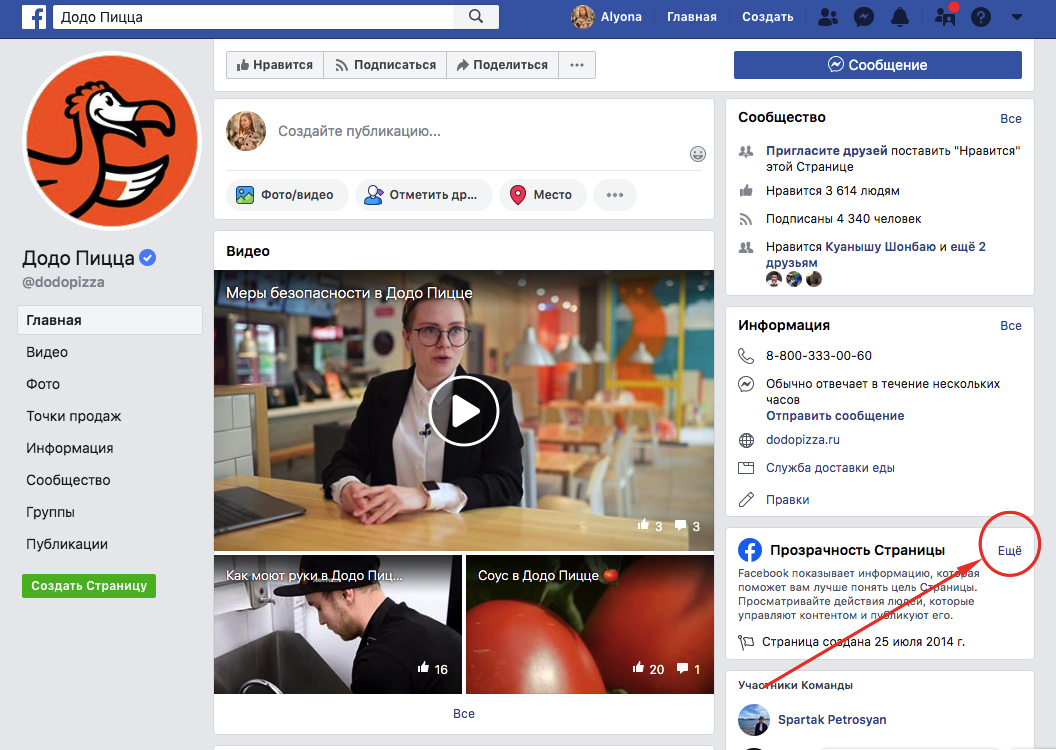The image size is (1056, 750).
Task: Click the Фото/видео composer option
Action: point(288,195)
